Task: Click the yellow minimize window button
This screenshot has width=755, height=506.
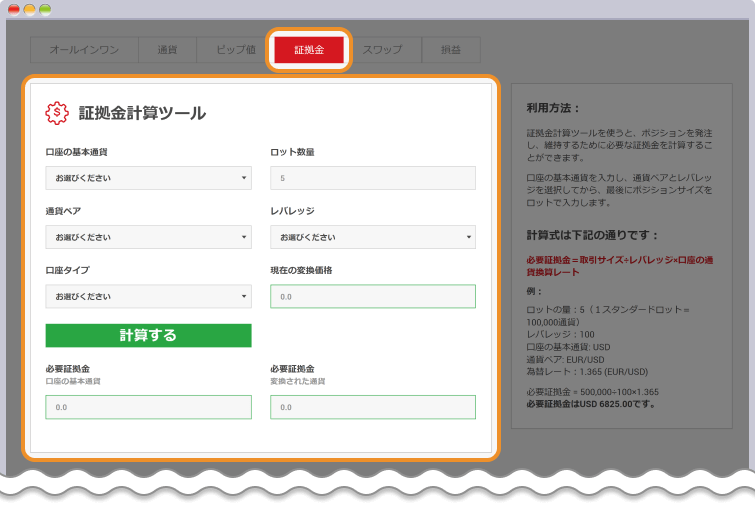Action: pyautogui.click(x=29, y=9)
